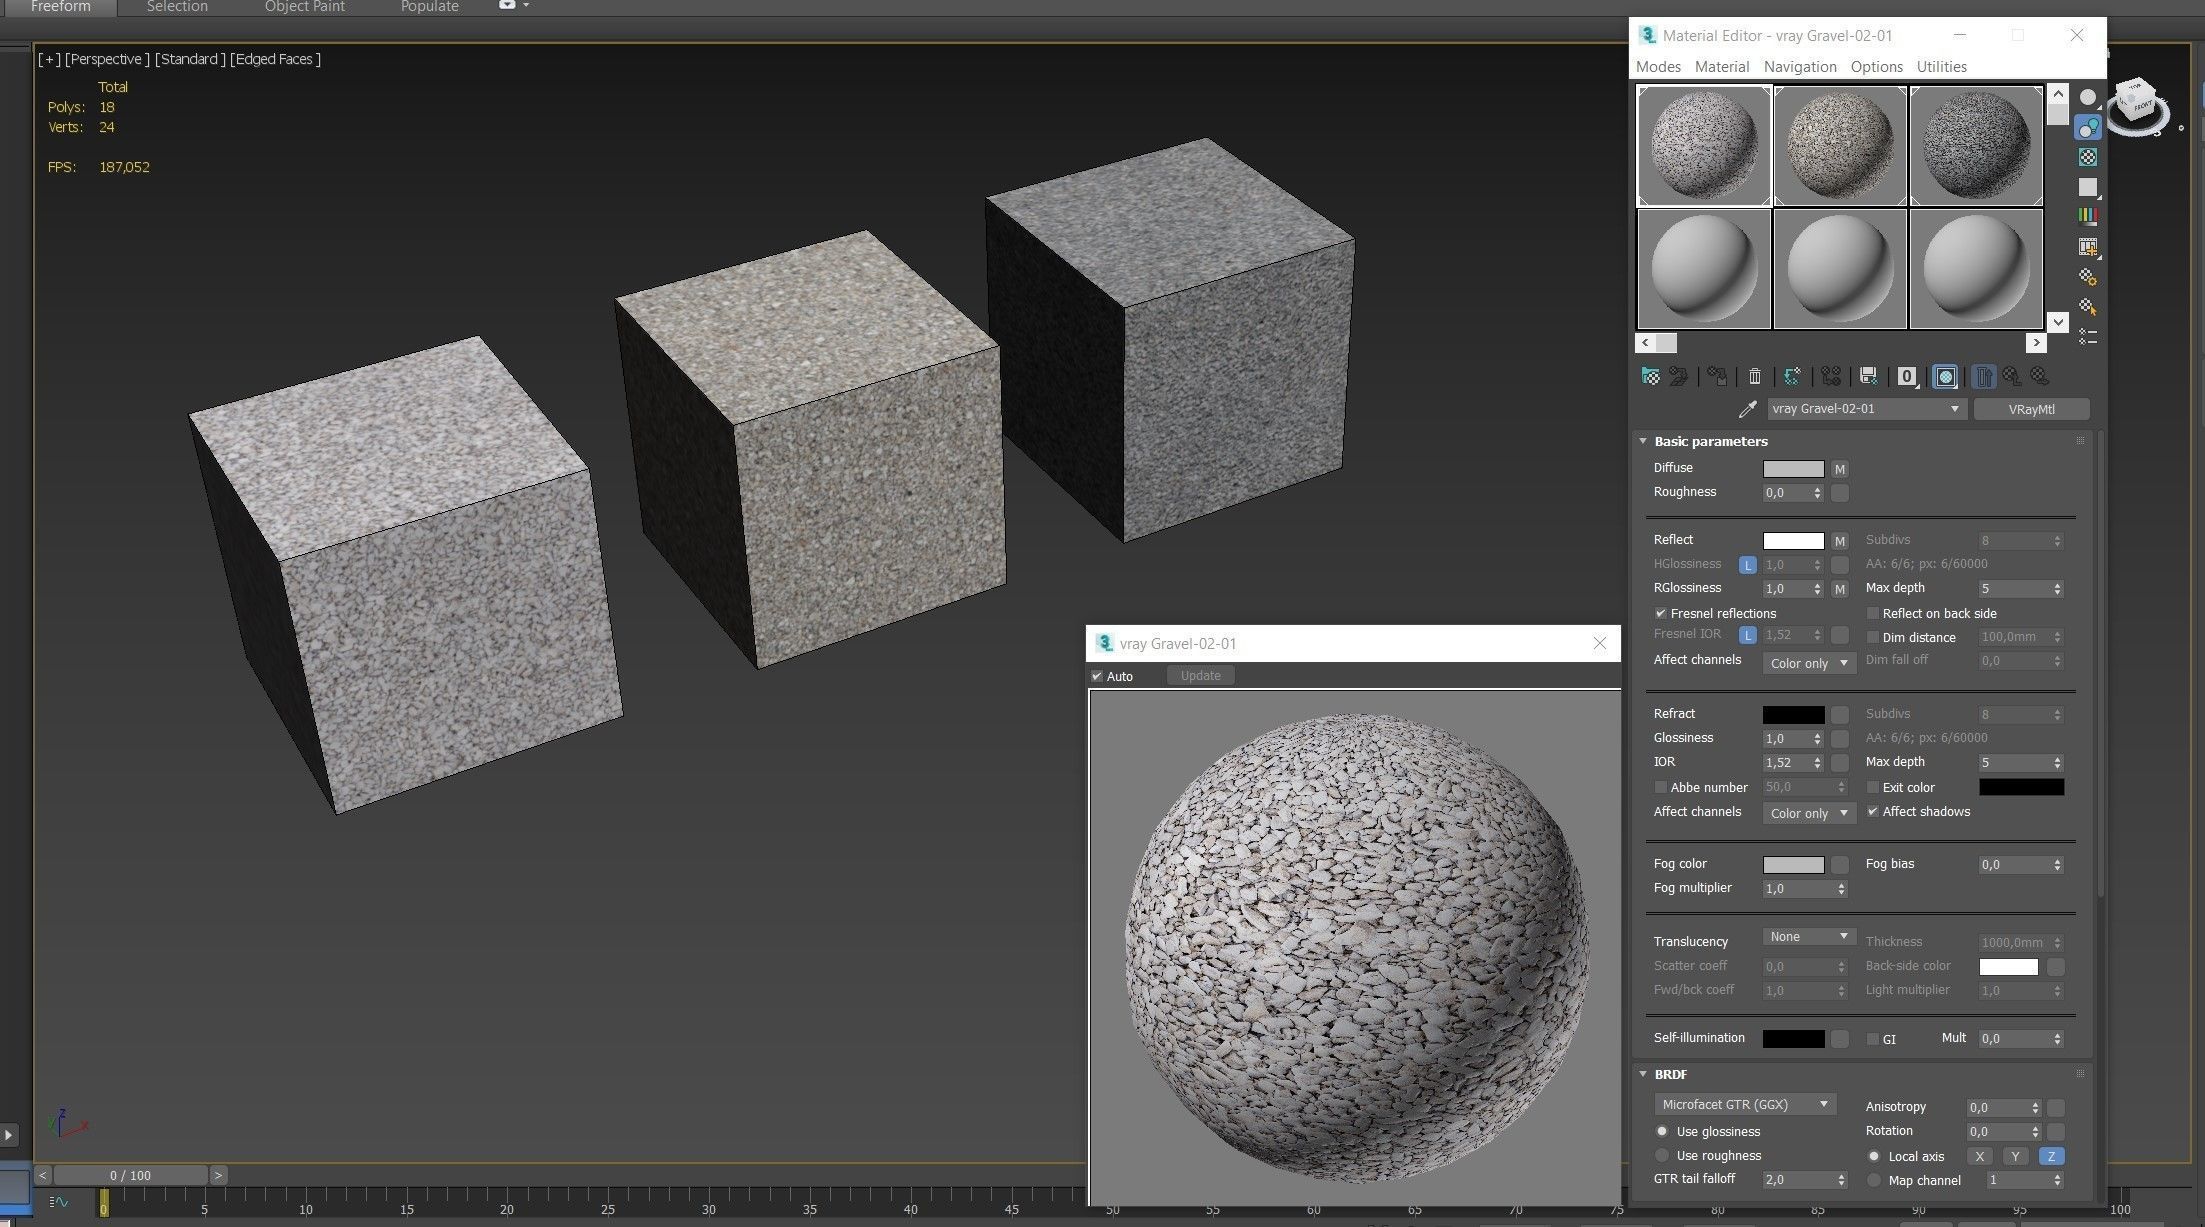Select the second gravel material sample slot
The width and height of the screenshot is (2205, 1227).
[1840, 146]
